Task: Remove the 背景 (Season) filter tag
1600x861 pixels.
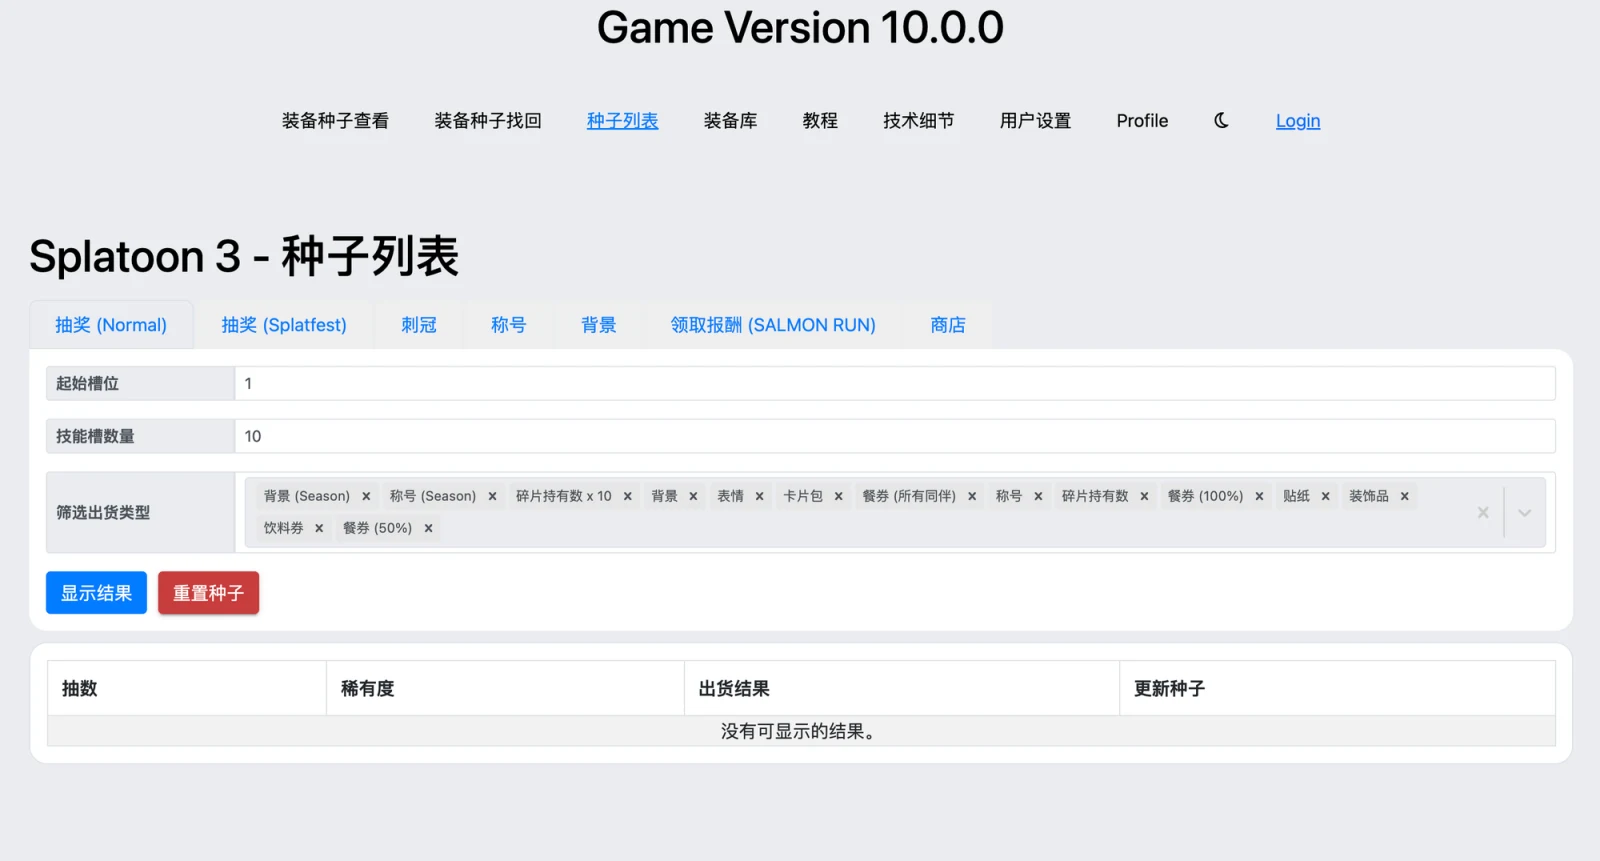Action: pyautogui.click(x=366, y=496)
